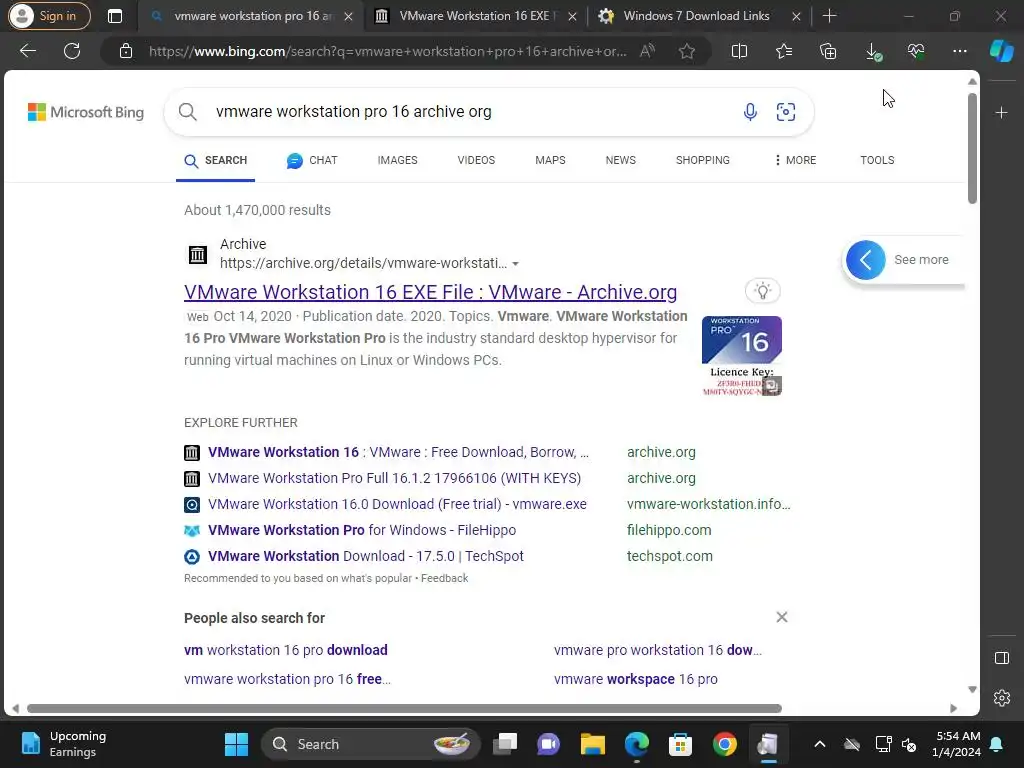Viewport: 1024px width, 768px height.
Task: Click the visual search camera icon
Action: (786, 112)
